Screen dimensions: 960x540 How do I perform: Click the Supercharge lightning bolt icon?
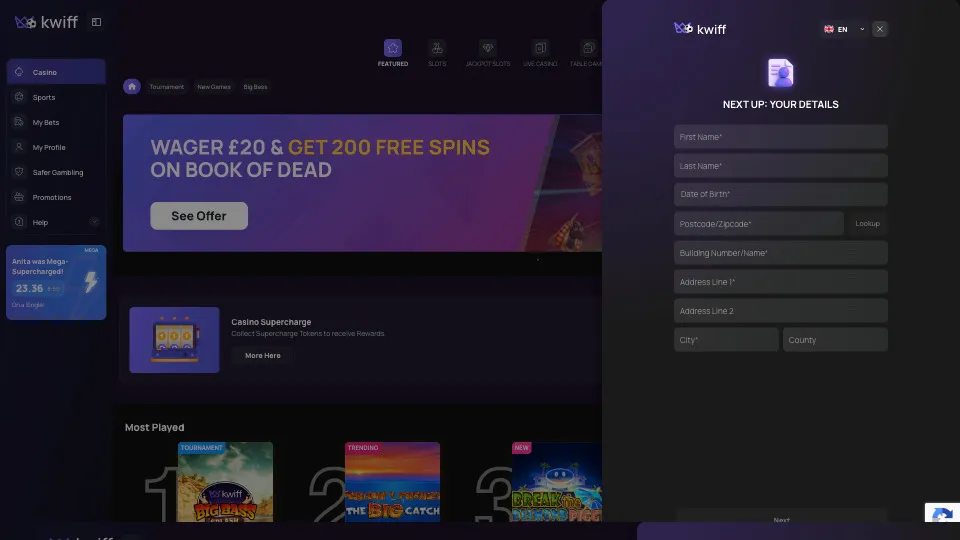(x=91, y=282)
